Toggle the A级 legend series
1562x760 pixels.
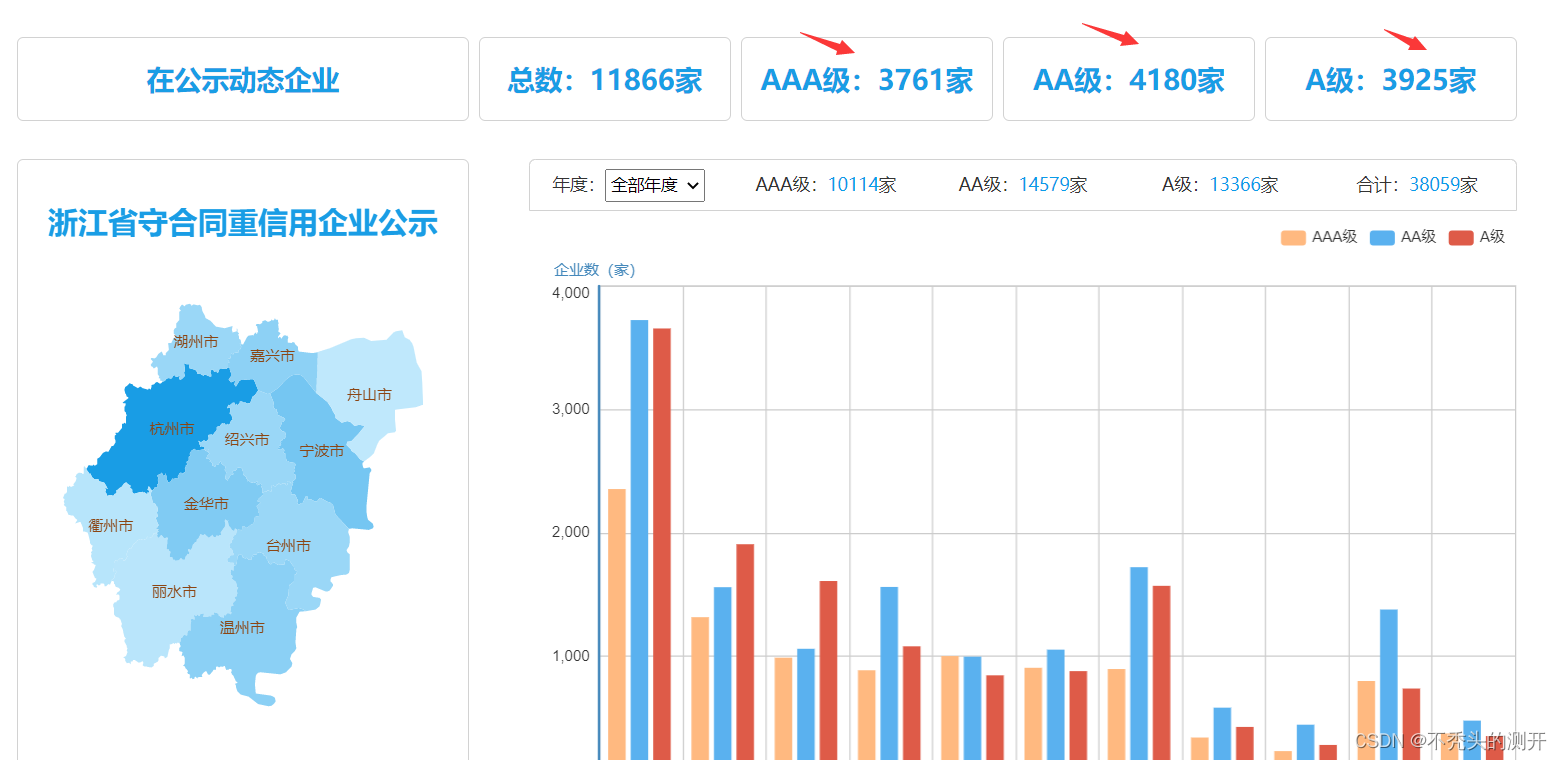click(x=1476, y=237)
